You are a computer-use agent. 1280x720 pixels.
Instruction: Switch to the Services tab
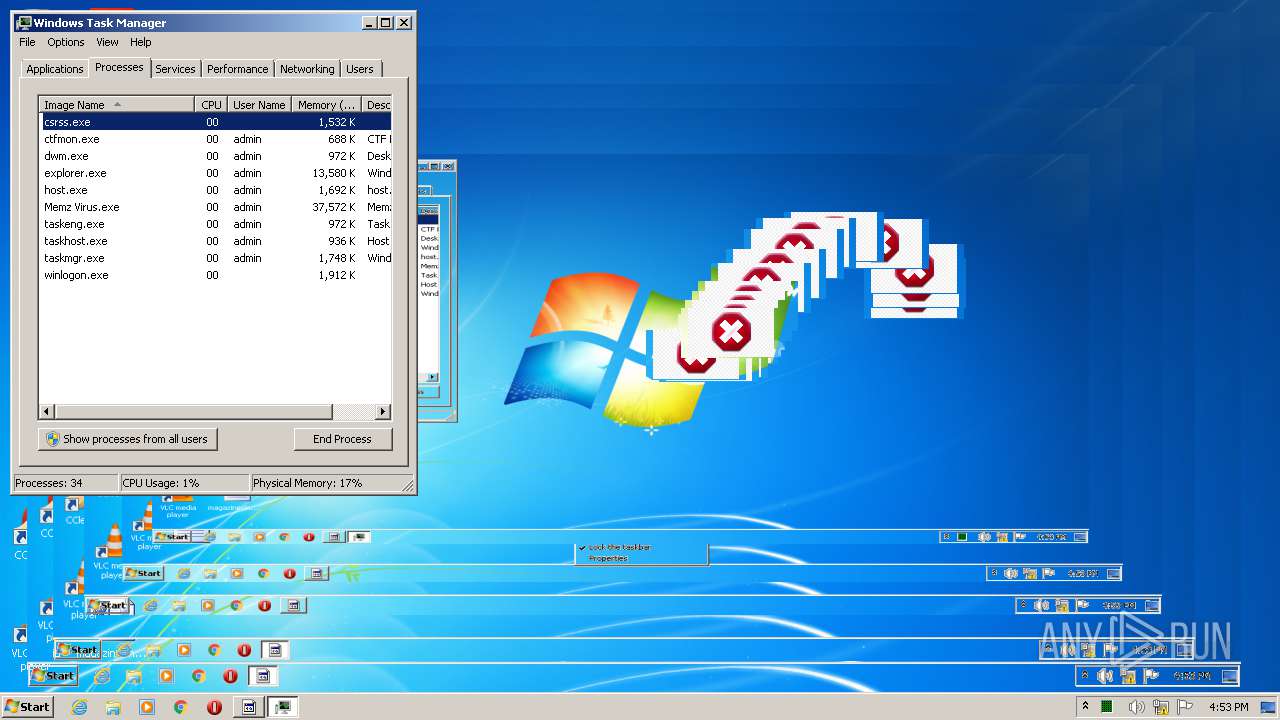pos(175,69)
